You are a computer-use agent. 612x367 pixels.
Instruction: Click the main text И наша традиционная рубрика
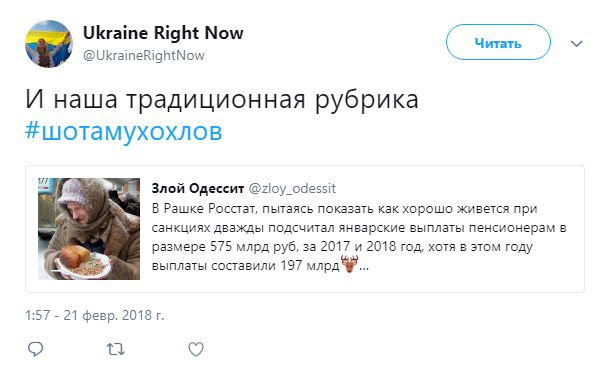(222, 99)
